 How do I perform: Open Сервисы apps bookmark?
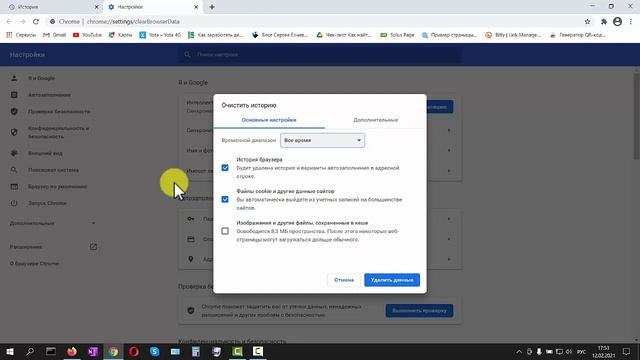(x=21, y=35)
